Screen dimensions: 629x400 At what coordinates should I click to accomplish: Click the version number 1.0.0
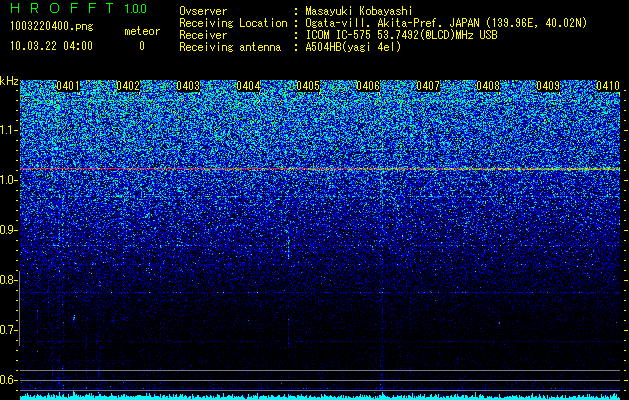point(136,8)
